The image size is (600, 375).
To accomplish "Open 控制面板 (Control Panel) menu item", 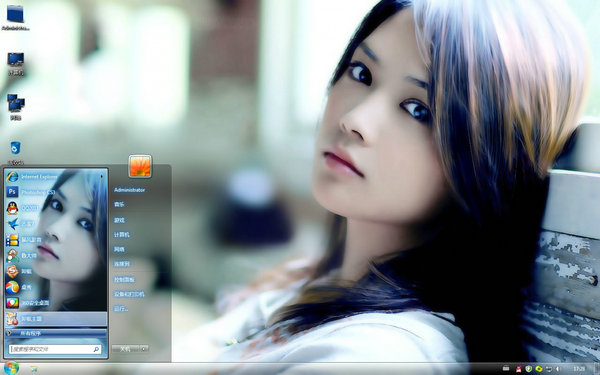I will point(124,280).
